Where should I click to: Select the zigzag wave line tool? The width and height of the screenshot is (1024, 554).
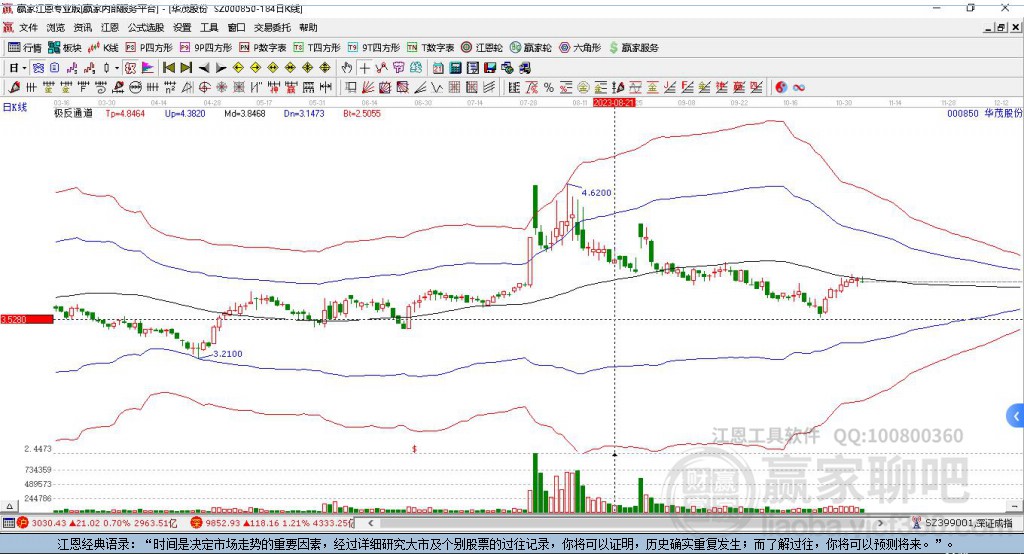point(437,87)
